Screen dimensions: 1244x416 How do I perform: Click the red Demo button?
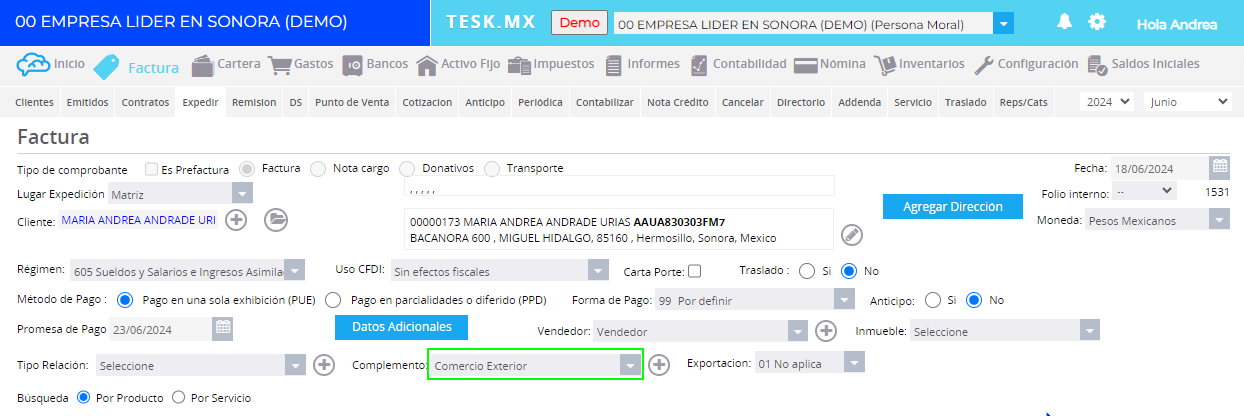coord(579,23)
